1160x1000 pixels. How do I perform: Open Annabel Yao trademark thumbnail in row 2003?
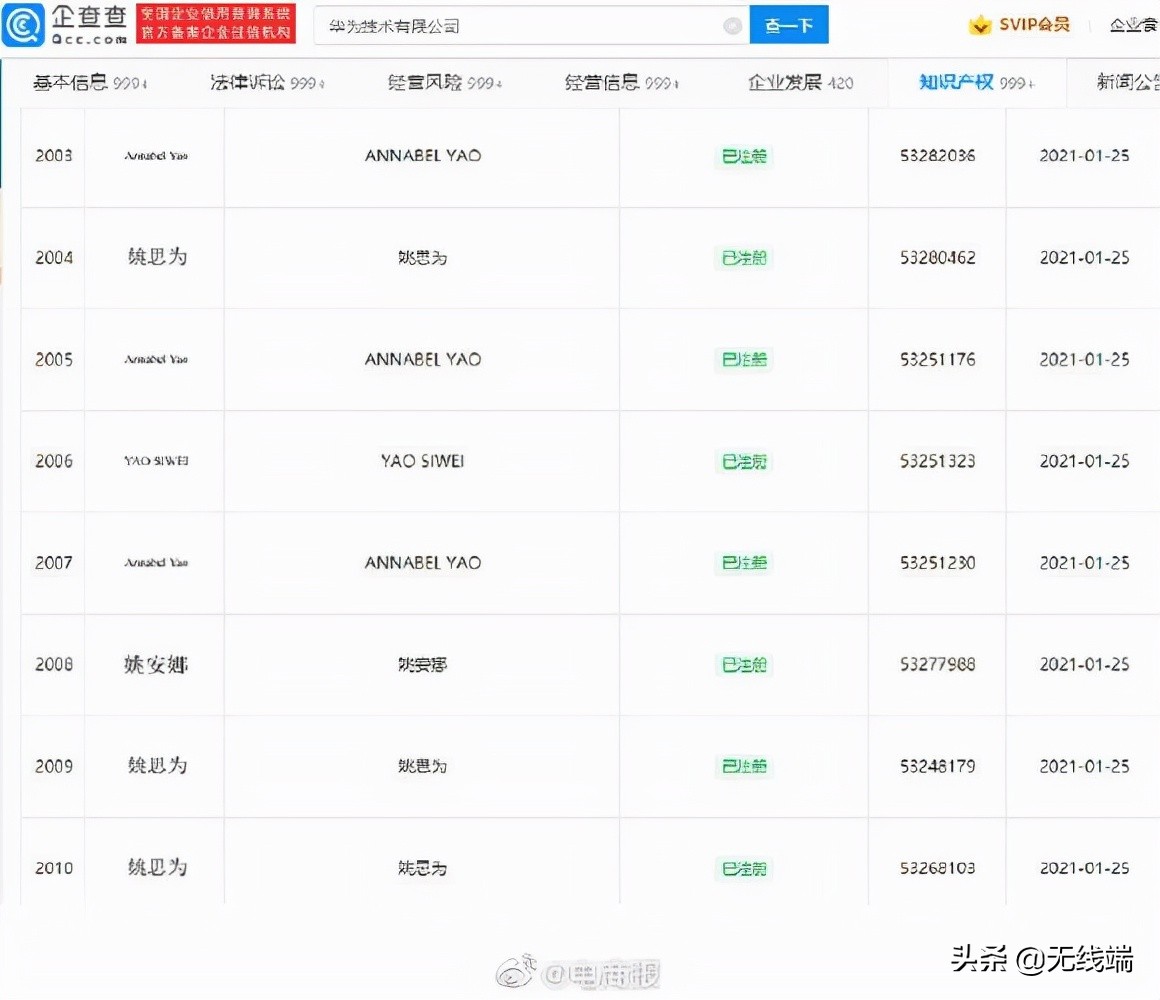(156, 155)
